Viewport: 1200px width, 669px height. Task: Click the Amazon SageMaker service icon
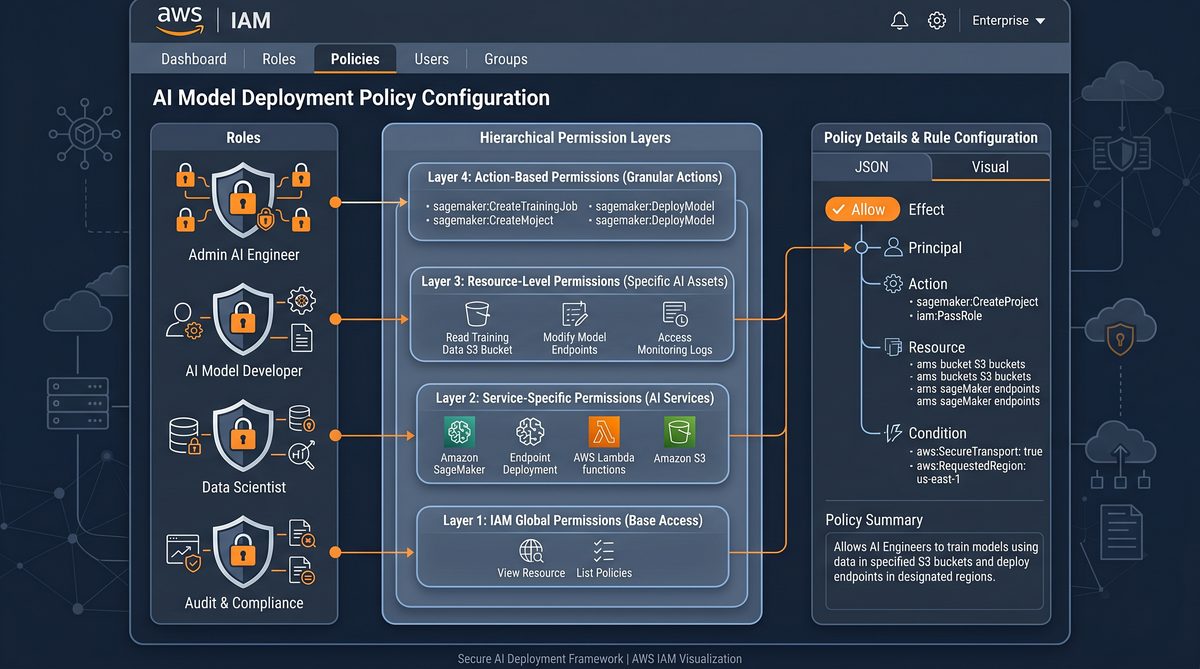459,432
